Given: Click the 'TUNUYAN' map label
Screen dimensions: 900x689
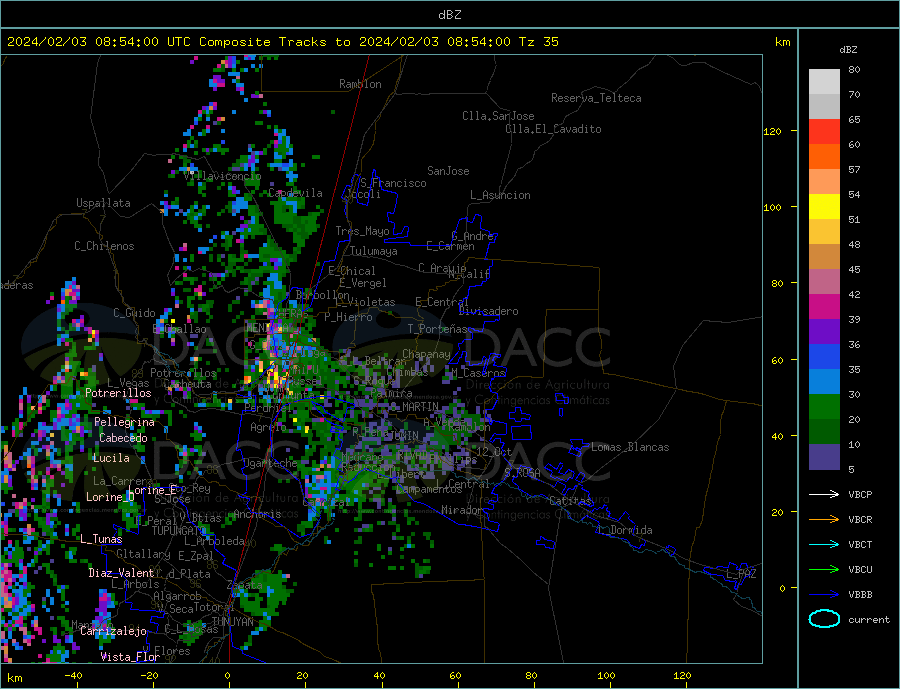Looking at the screenshot, I should click(x=232, y=622).
